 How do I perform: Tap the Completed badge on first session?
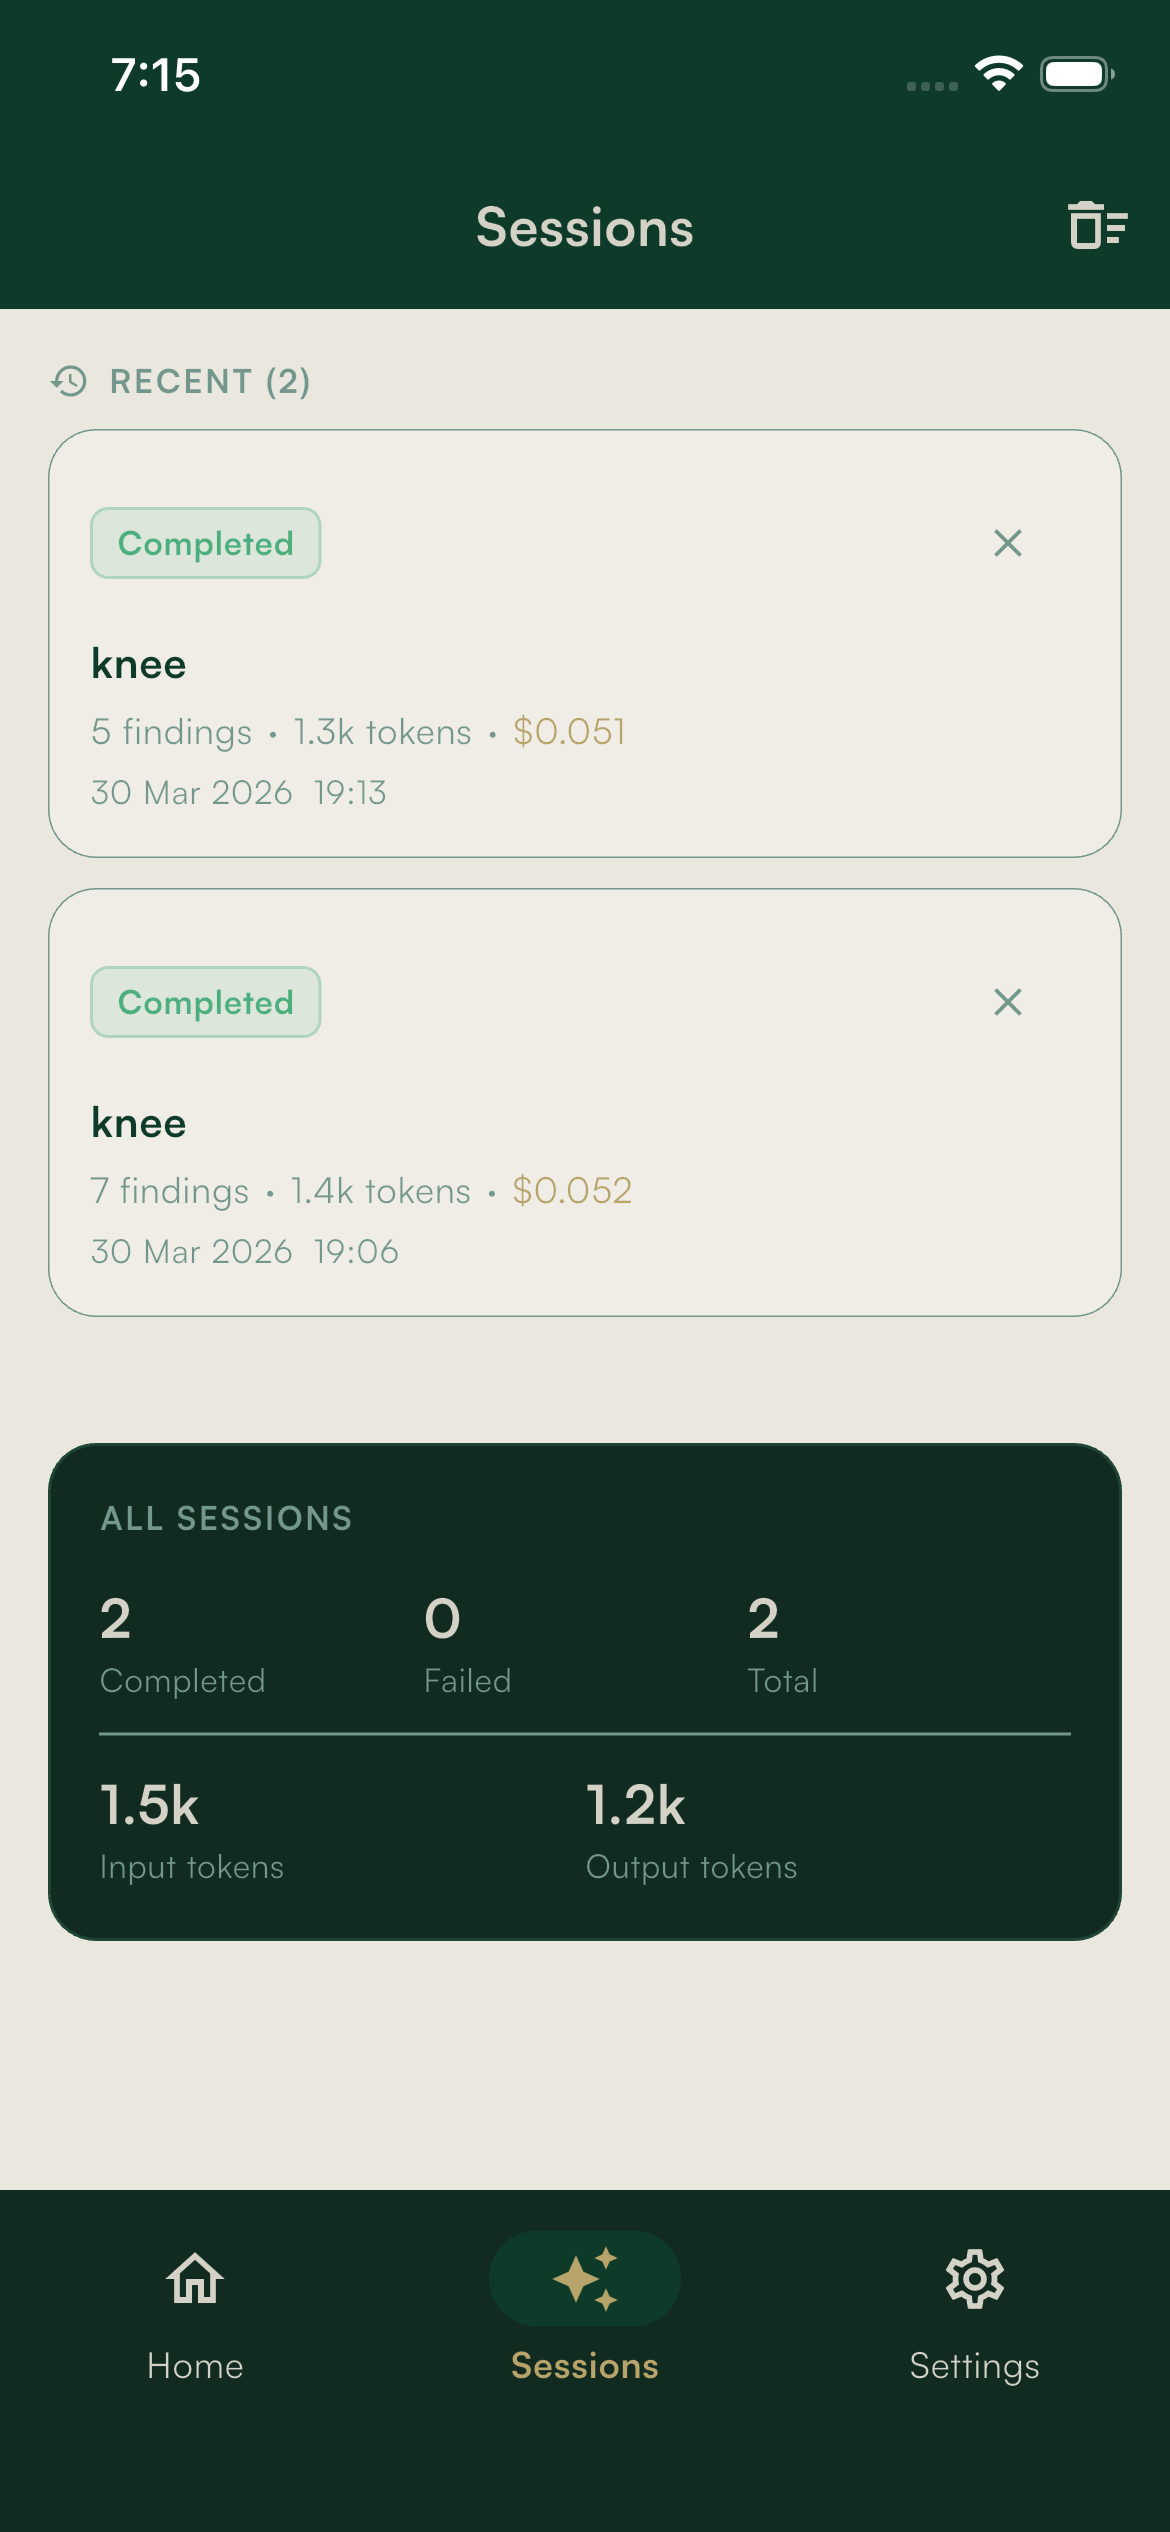tap(206, 543)
